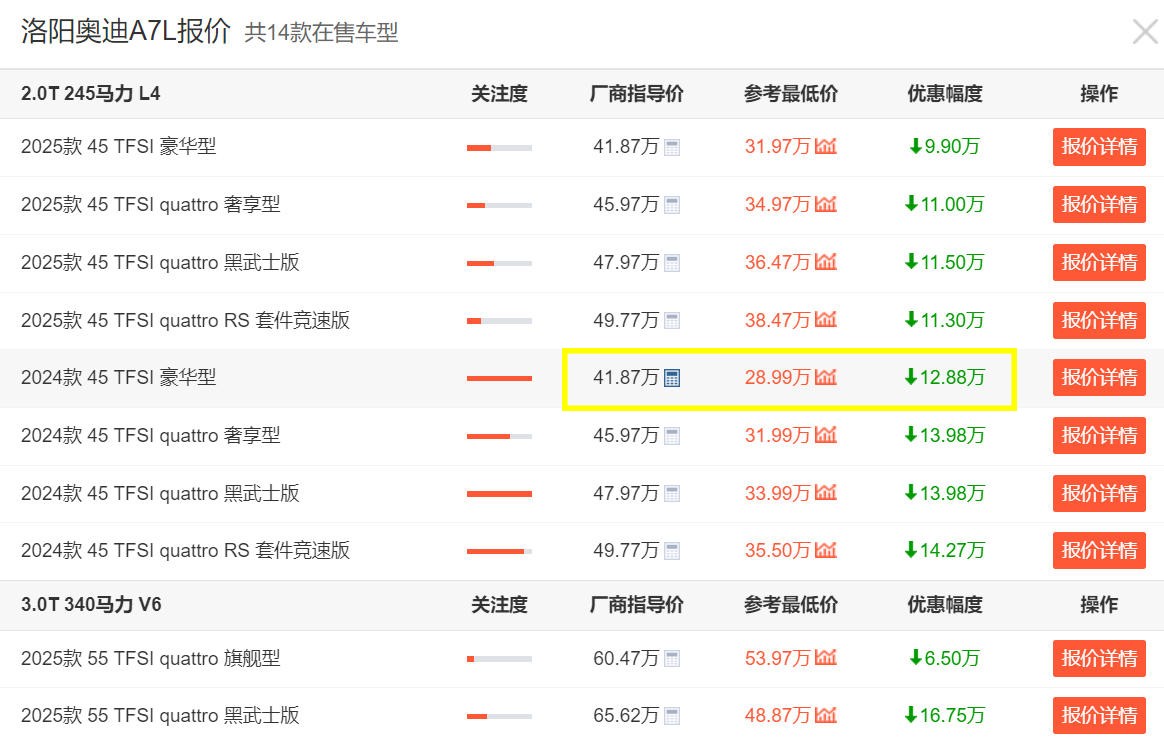Viewport: 1164px width, 741px height.
Task: Click calculator icon for 2024款 45 quattro 奢享型
Action: [672, 436]
